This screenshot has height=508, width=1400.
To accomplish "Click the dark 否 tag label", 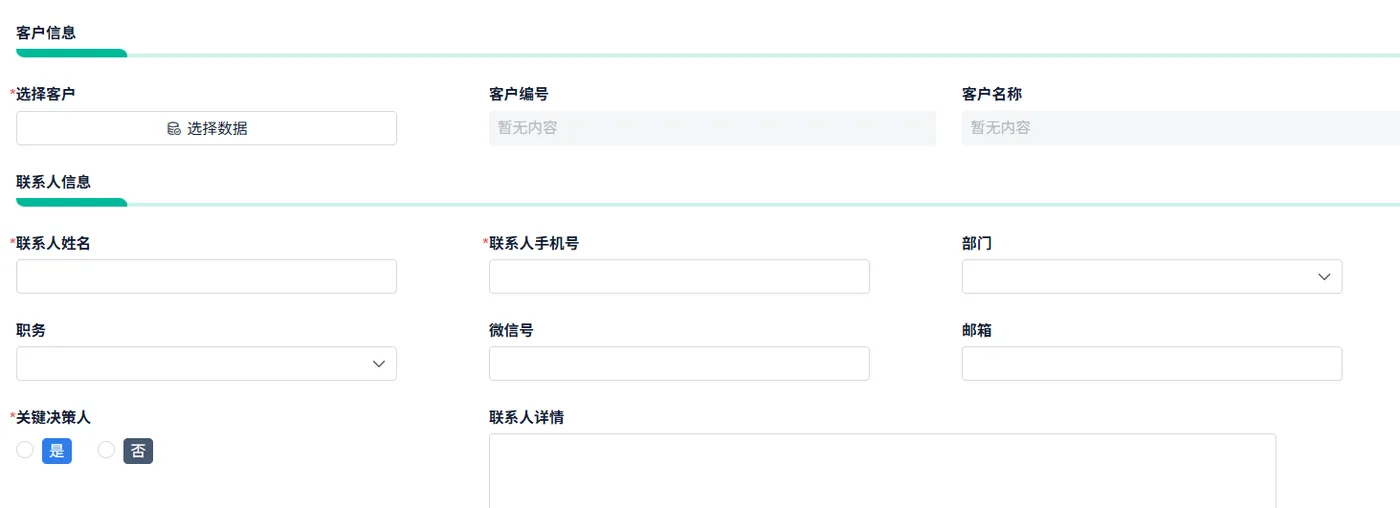I will point(138,451).
